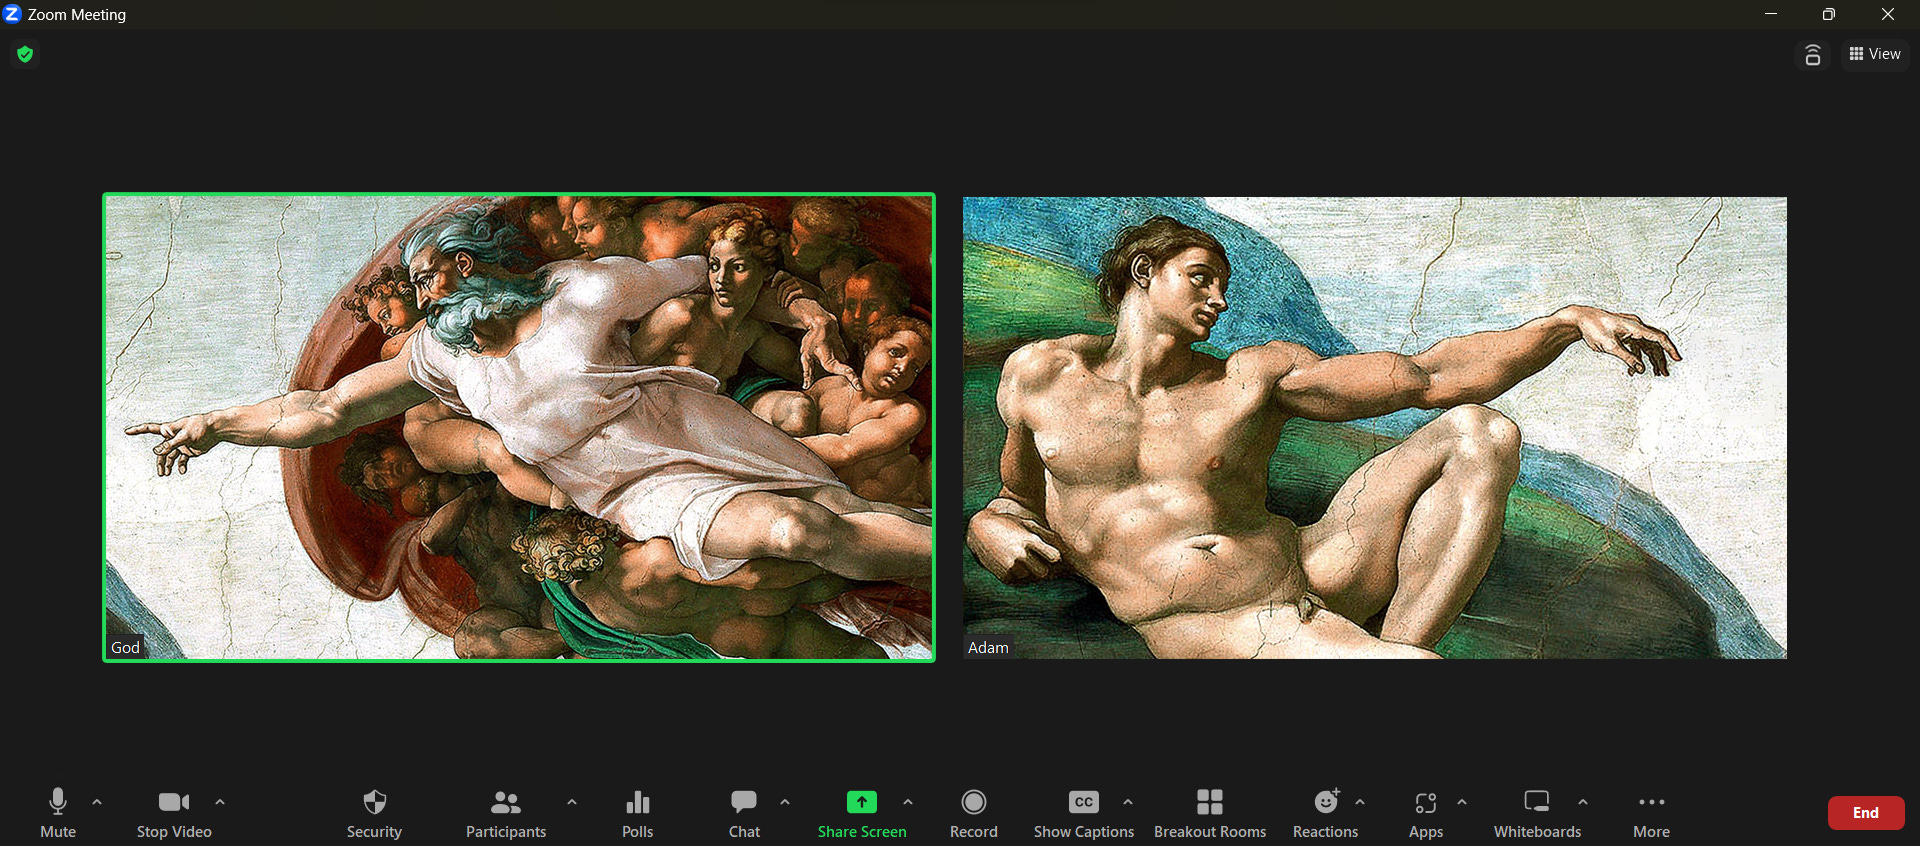Expand arrow beside Apps

[1462, 802]
